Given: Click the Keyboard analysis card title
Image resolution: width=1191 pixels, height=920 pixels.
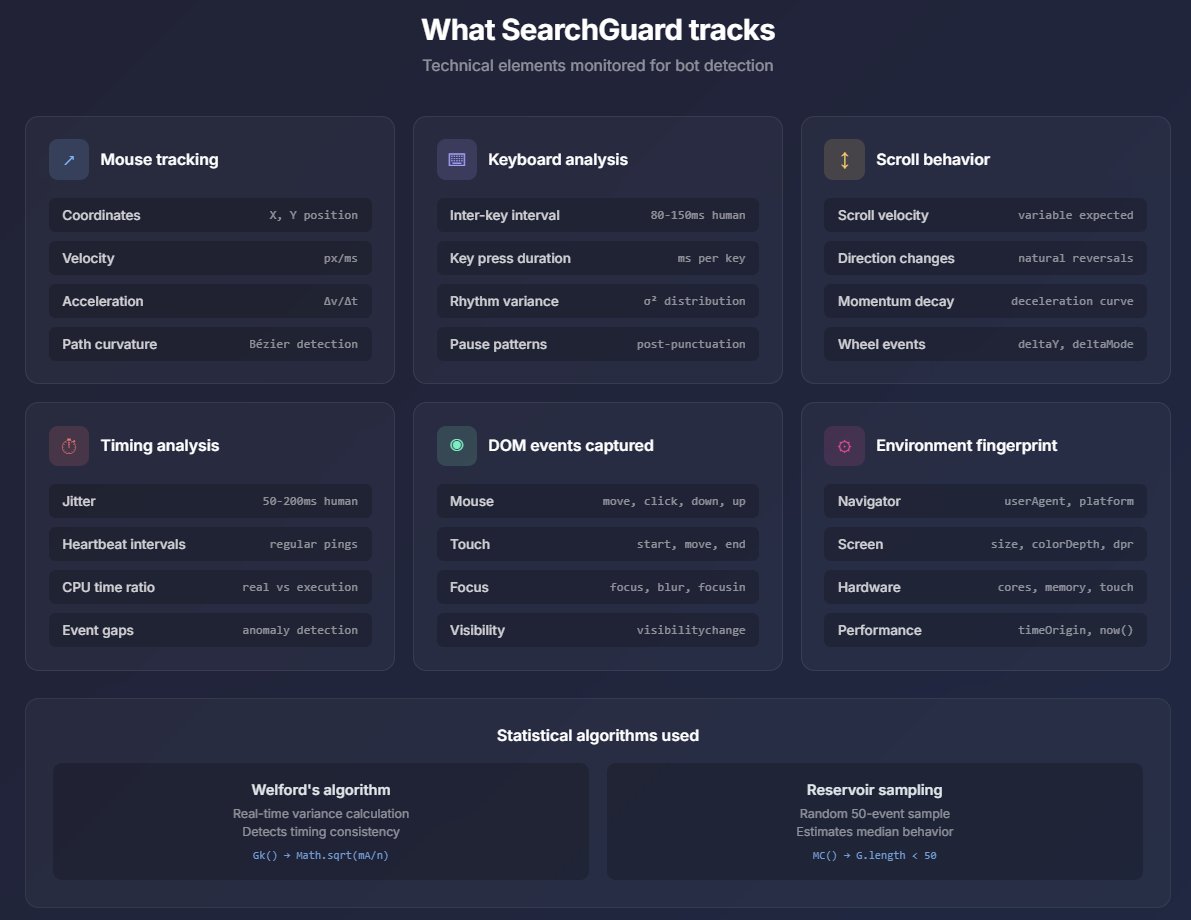Looking at the screenshot, I should [x=558, y=160].
